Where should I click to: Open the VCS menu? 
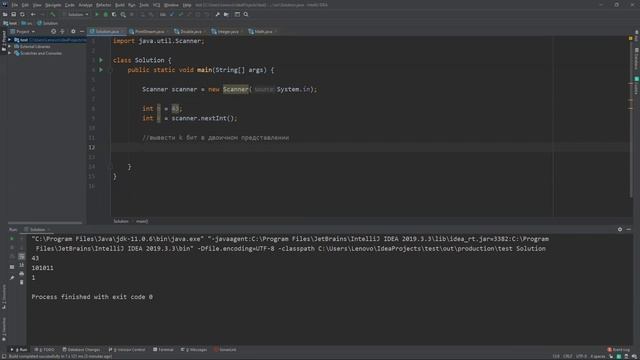coord(156,5)
